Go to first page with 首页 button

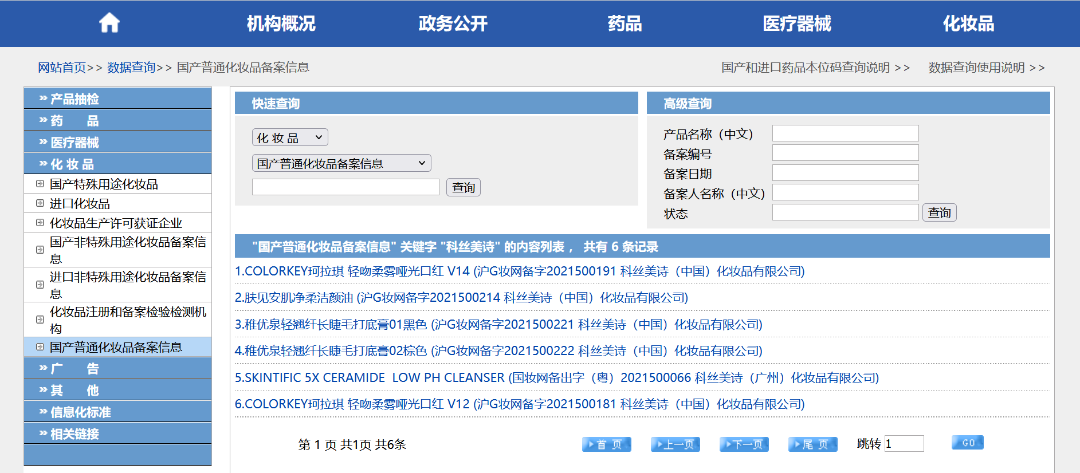pyautogui.click(x=607, y=444)
